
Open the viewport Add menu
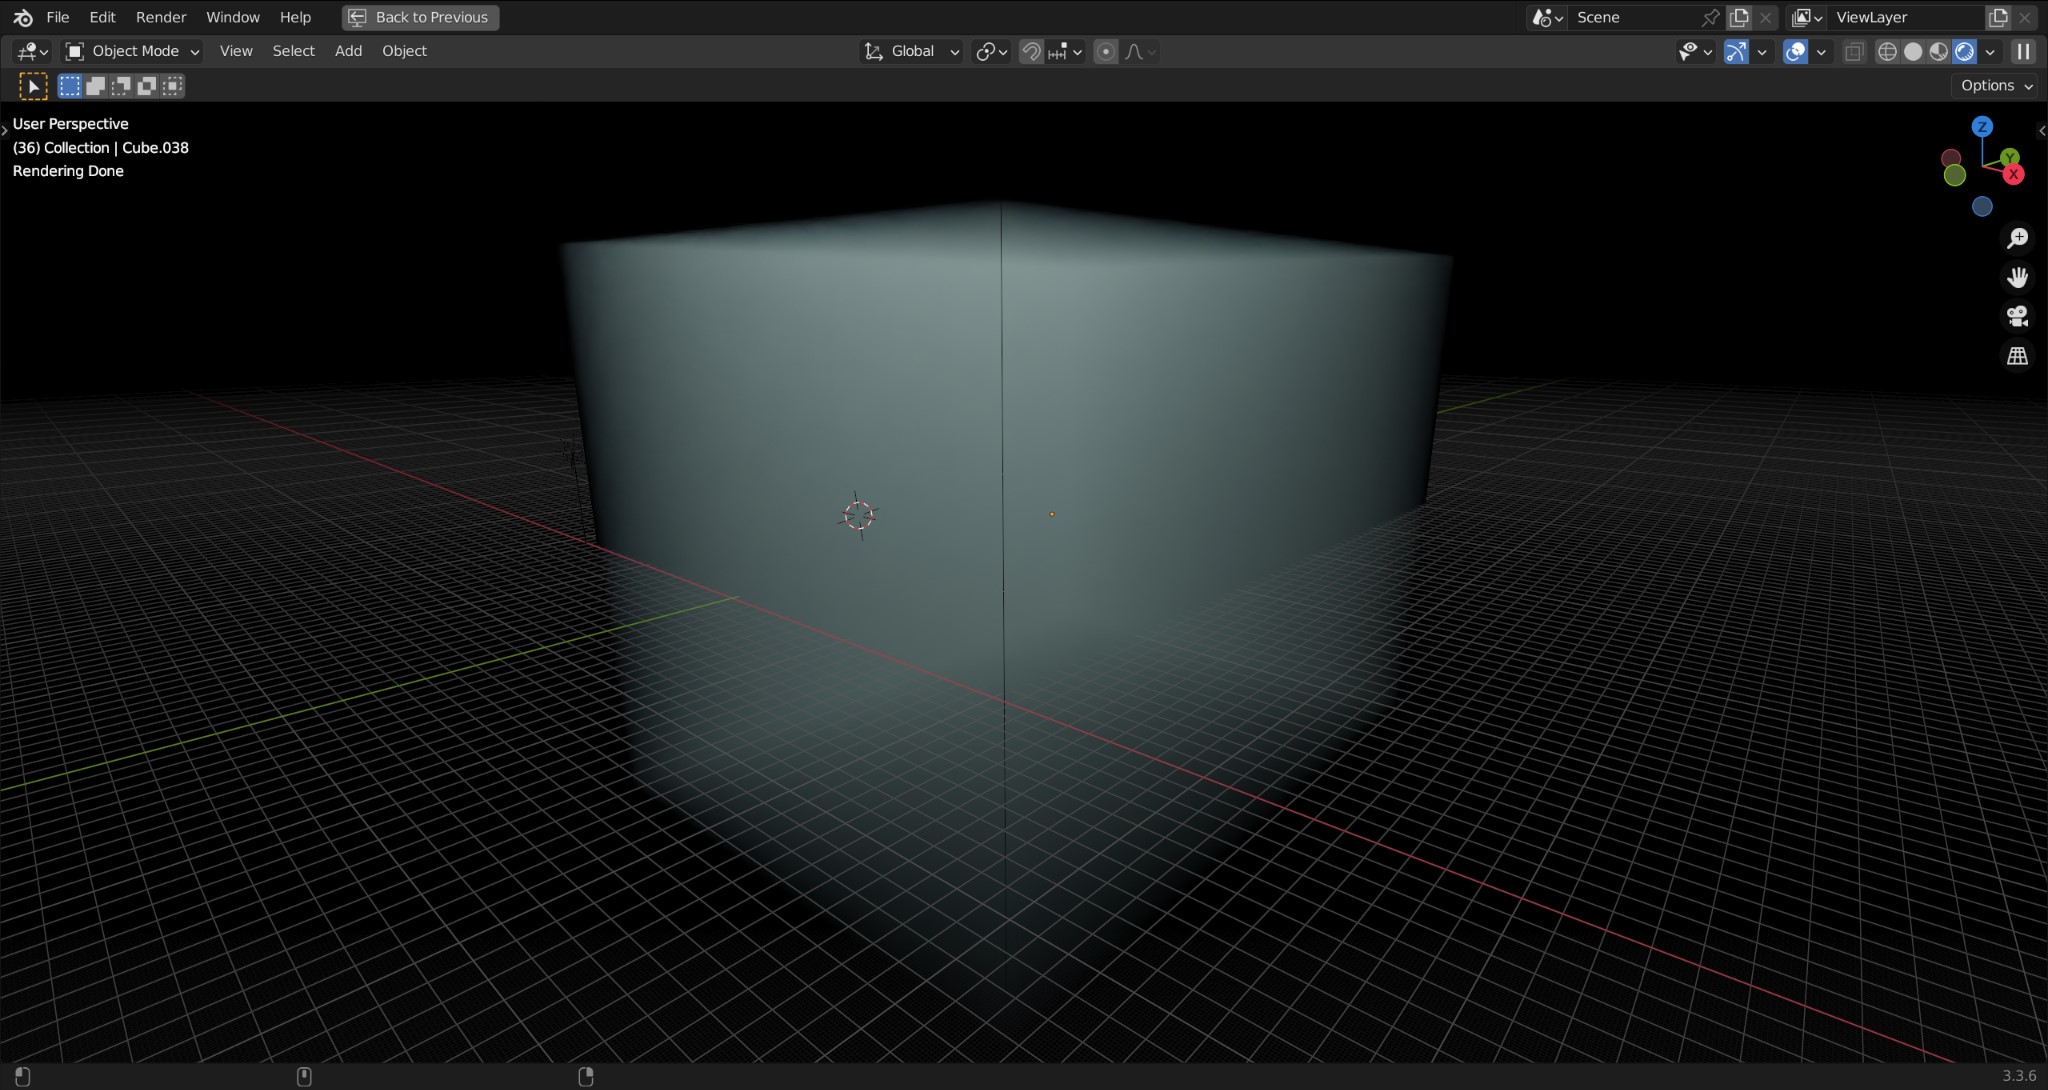point(348,51)
